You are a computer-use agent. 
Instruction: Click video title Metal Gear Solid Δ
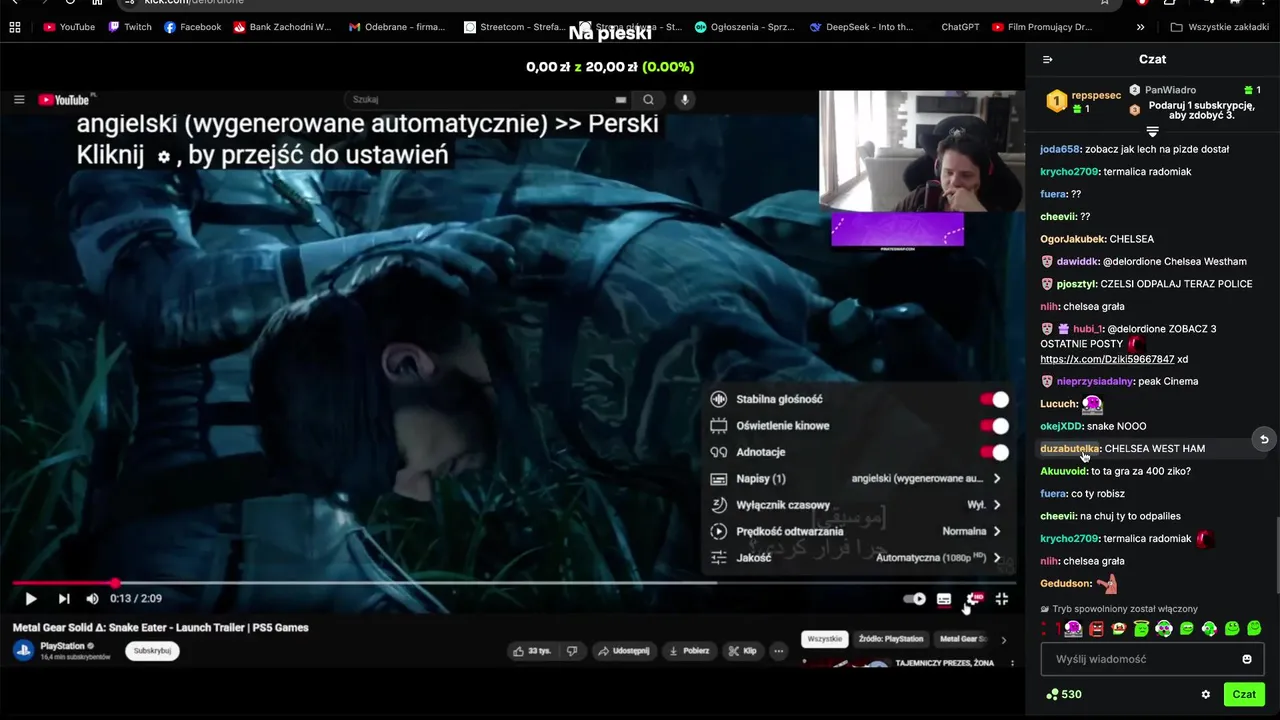click(160, 628)
